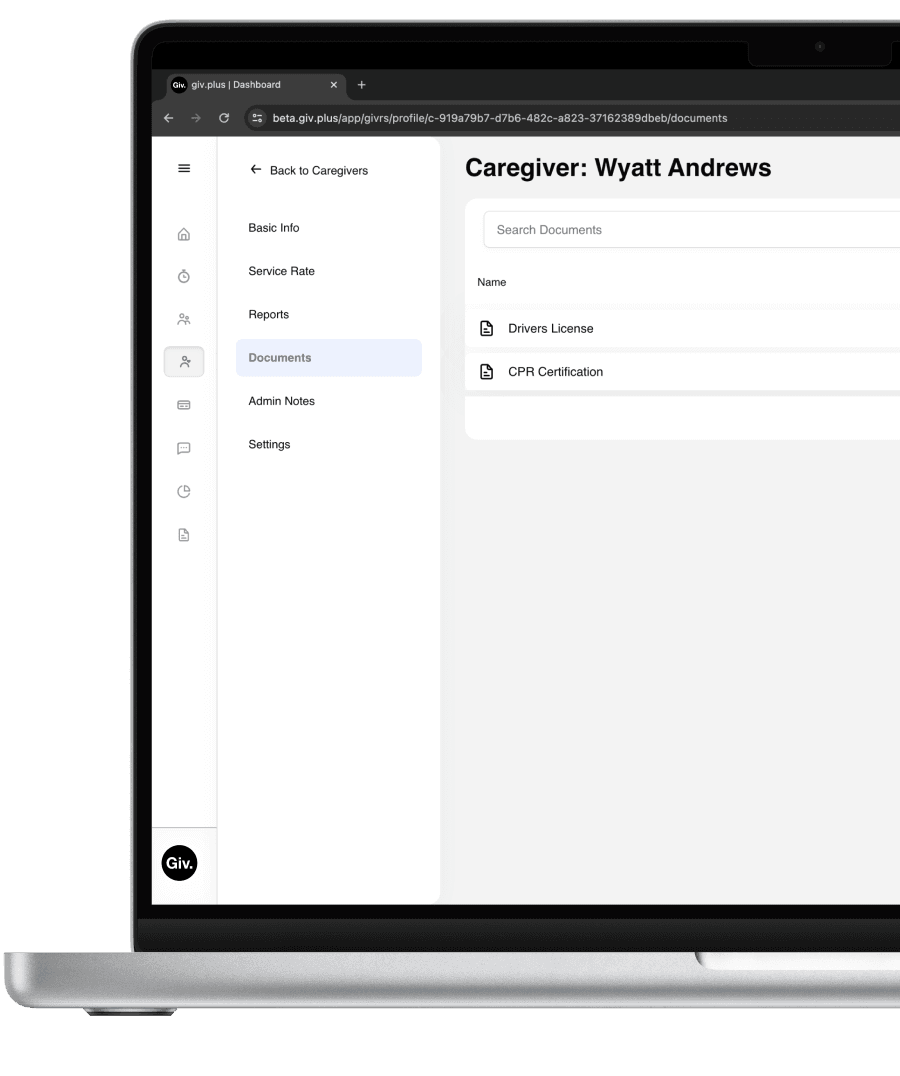Open the pie chart analytics icon

(184, 491)
